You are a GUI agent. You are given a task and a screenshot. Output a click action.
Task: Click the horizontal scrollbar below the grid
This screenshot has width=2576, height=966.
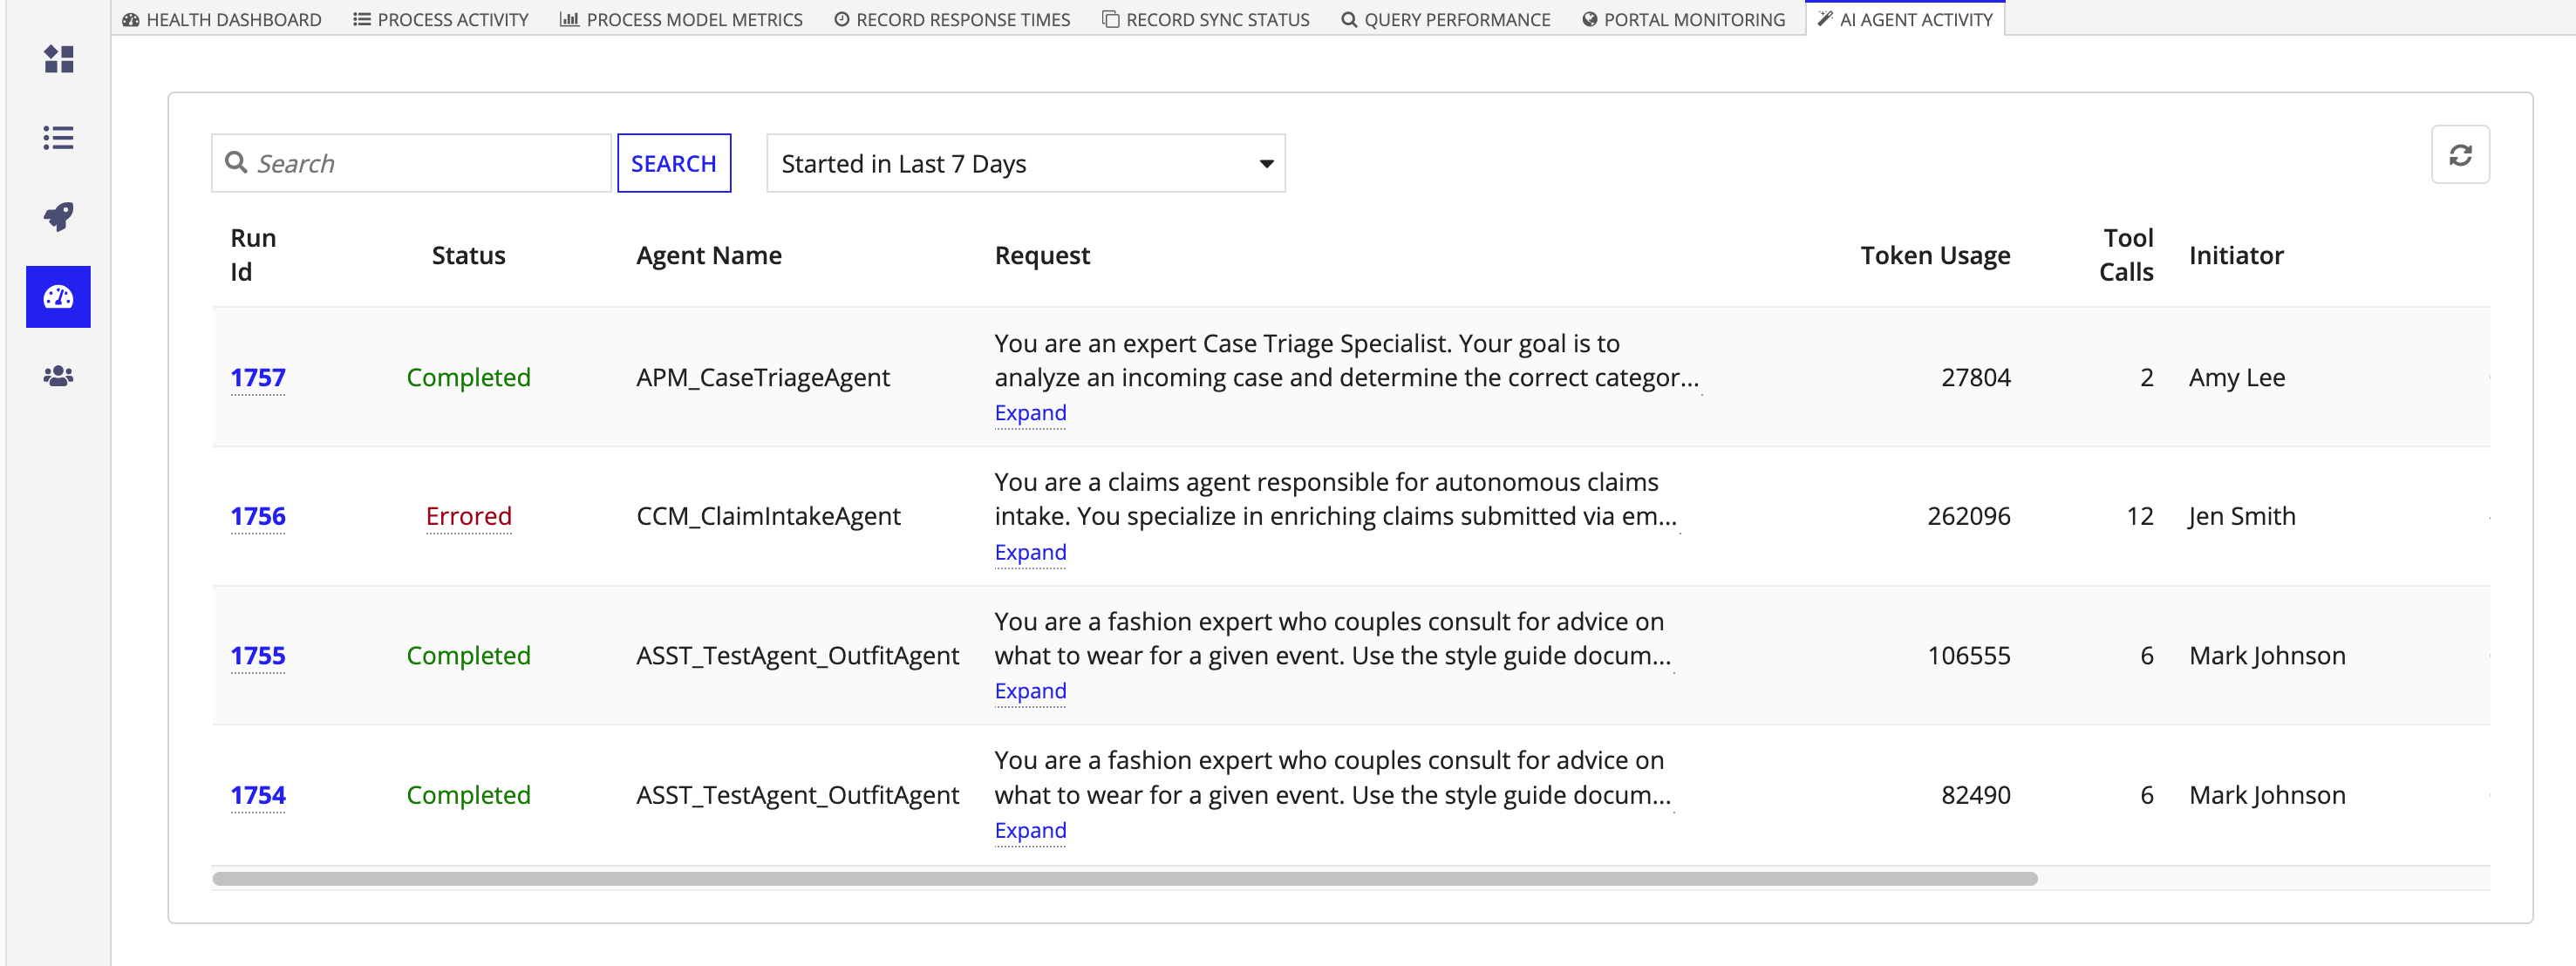click(1124, 879)
